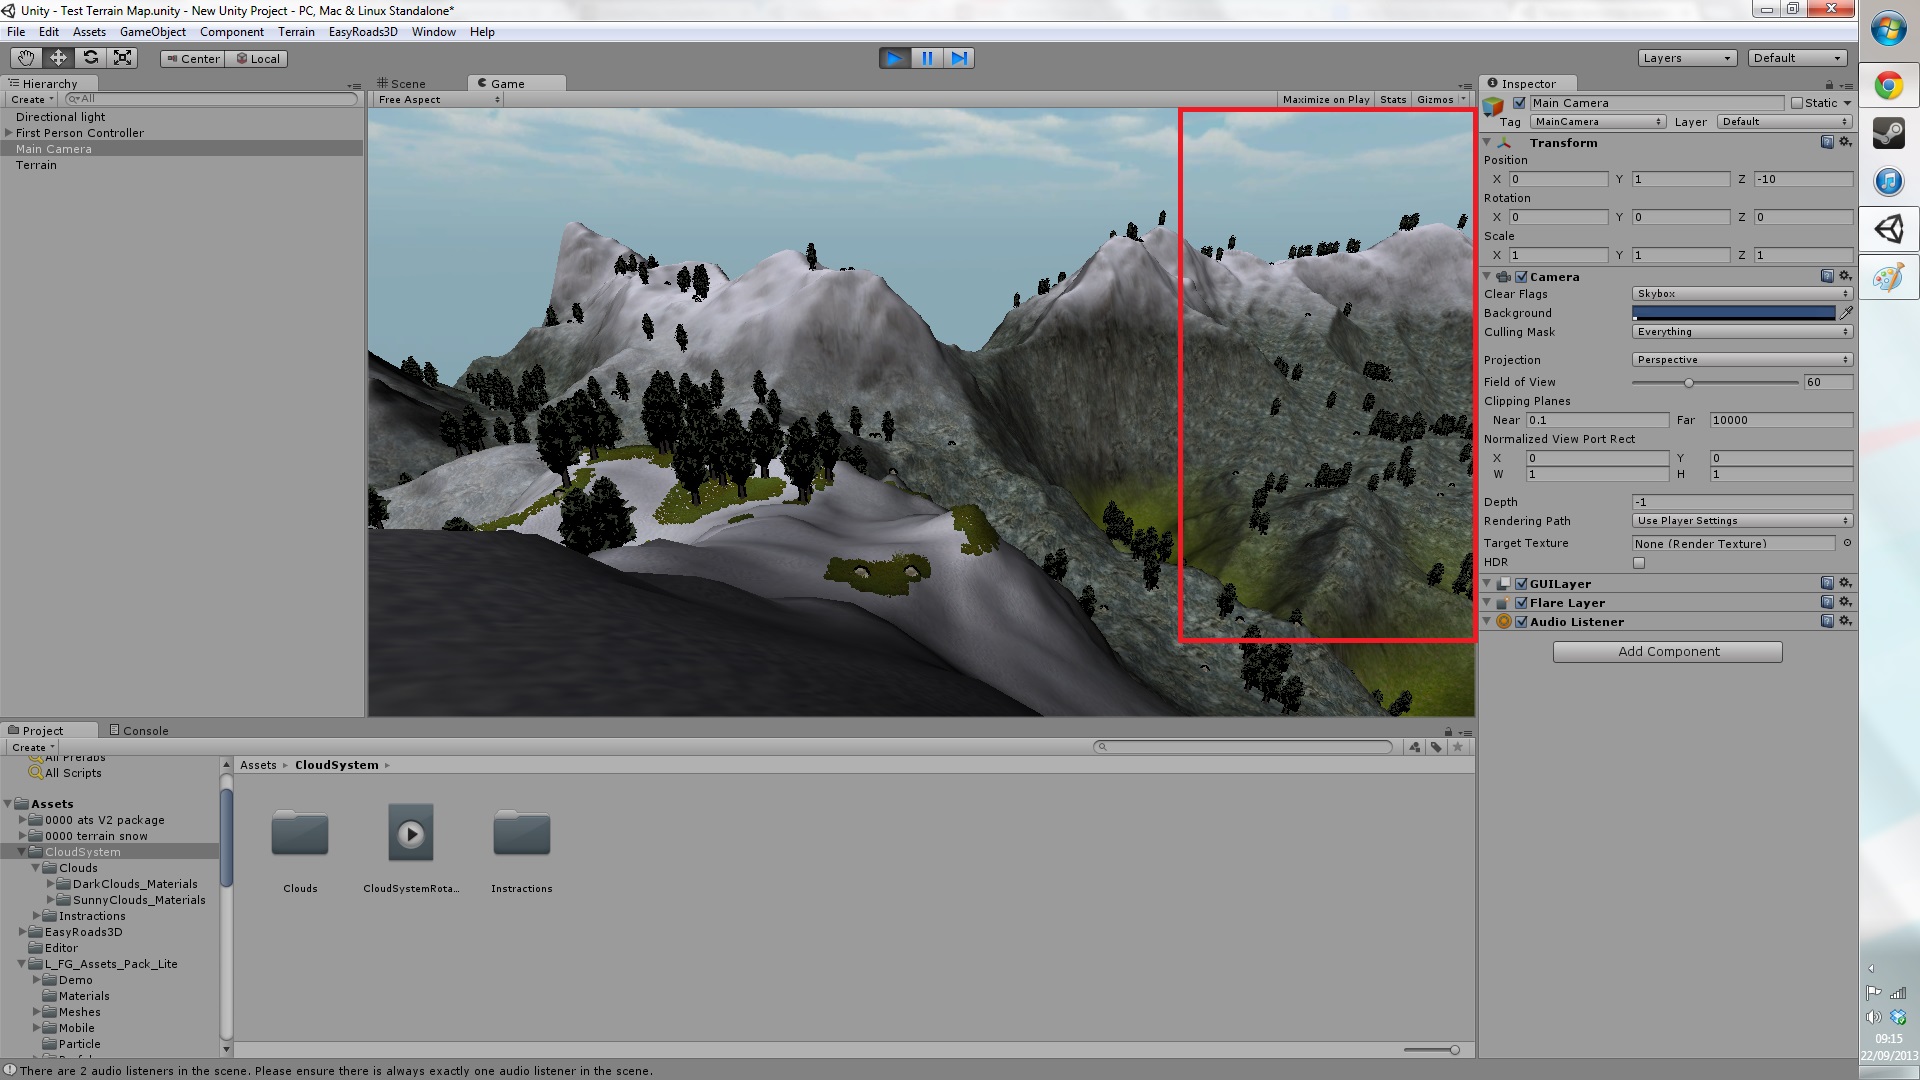Expand First Person Controller in Hierarchy
1920x1080 pixels.
point(8,133)
